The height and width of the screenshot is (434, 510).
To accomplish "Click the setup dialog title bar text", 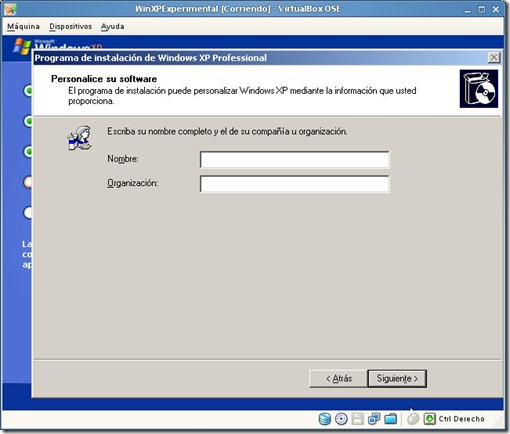I will 150,58.
